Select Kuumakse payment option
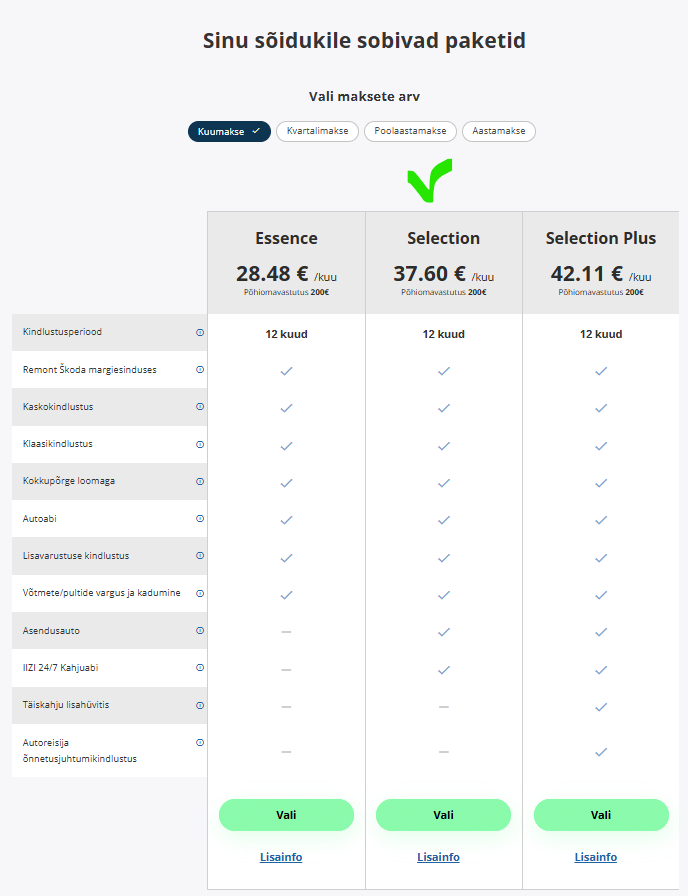688x896 pixels. coord(229,132)
